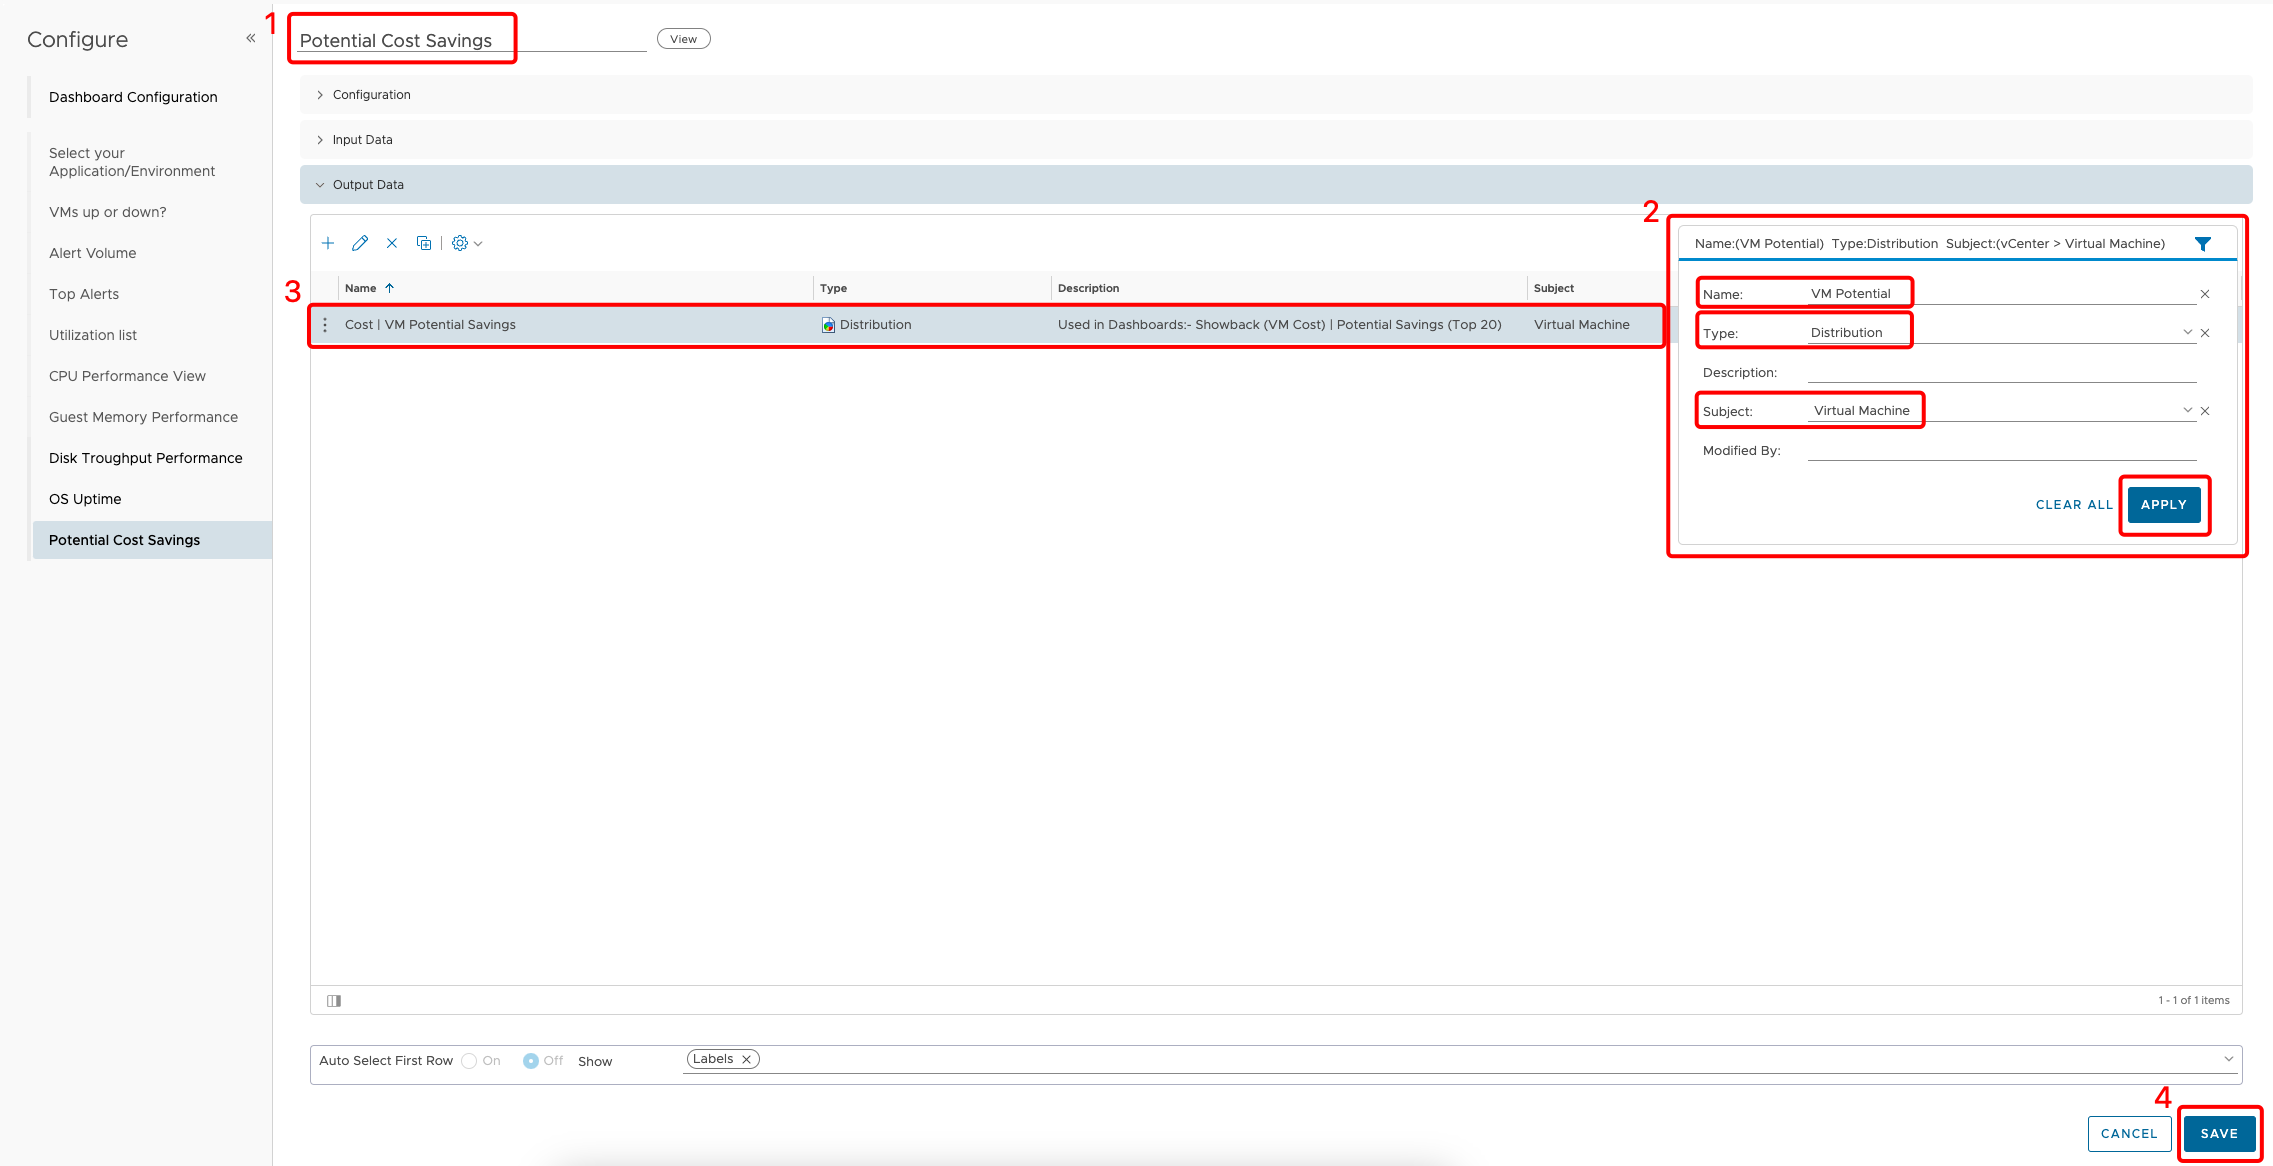The width and height of the screenshot is (2273, 1166).
Task: Open the filter funnel icon in the panel
Action: (2204, 243)
